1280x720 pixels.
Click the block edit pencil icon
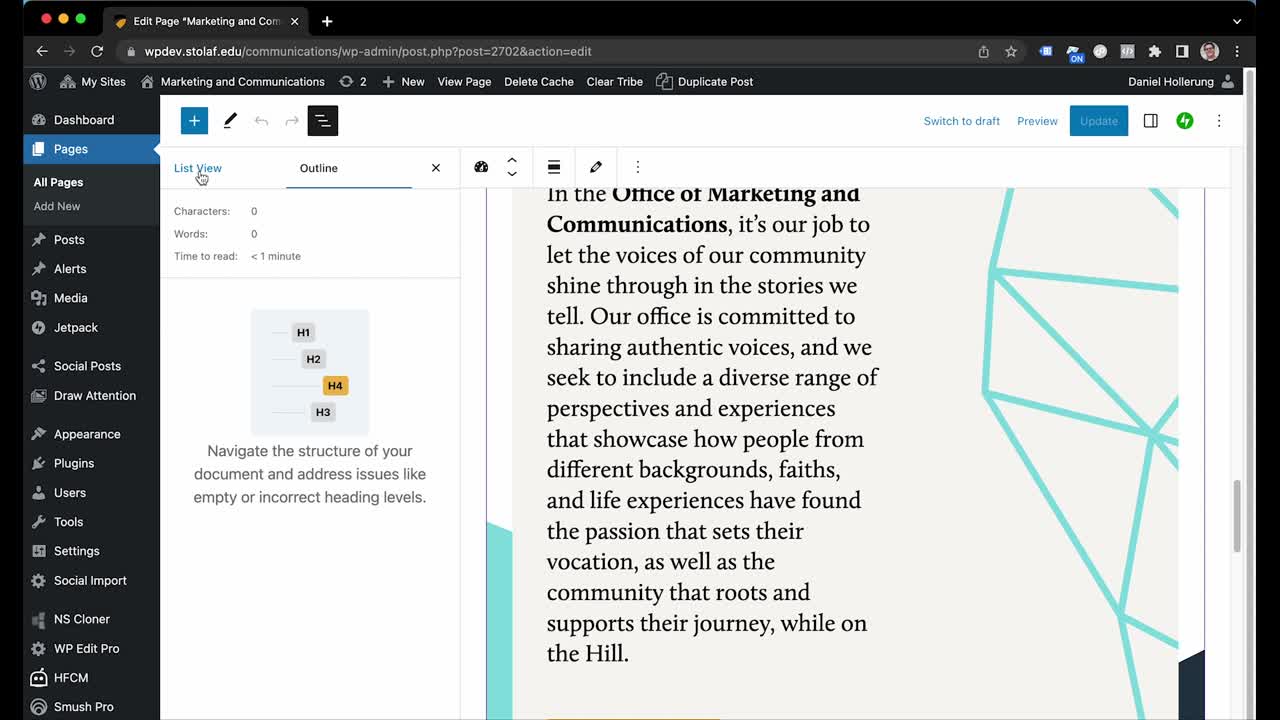tap(596, 167)
